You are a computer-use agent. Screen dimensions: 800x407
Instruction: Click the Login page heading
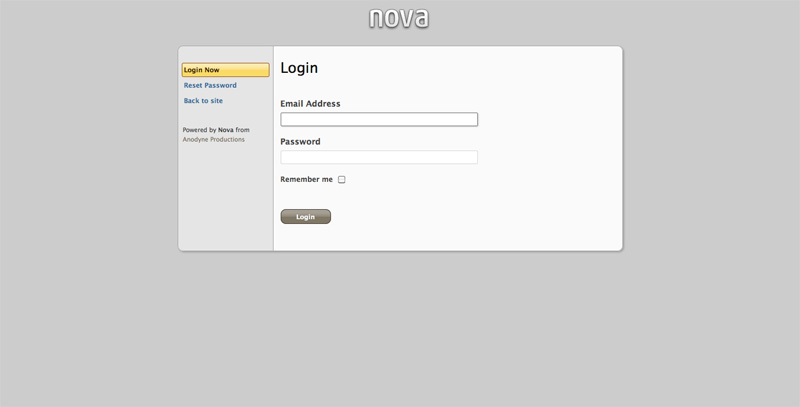click(x=299, y=68)
